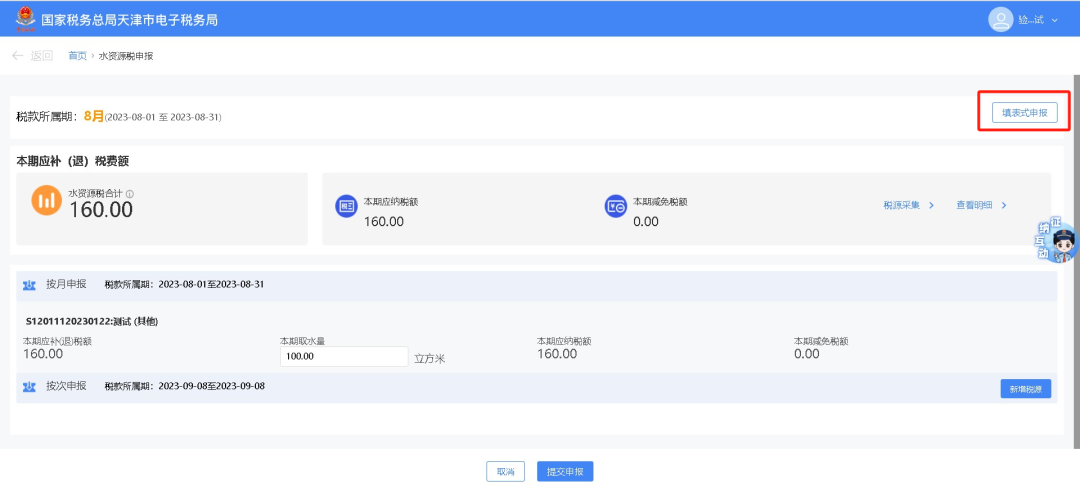
Task: Click the 返回 back arrow
Action: pyautogui.click(x=18, y=56)
